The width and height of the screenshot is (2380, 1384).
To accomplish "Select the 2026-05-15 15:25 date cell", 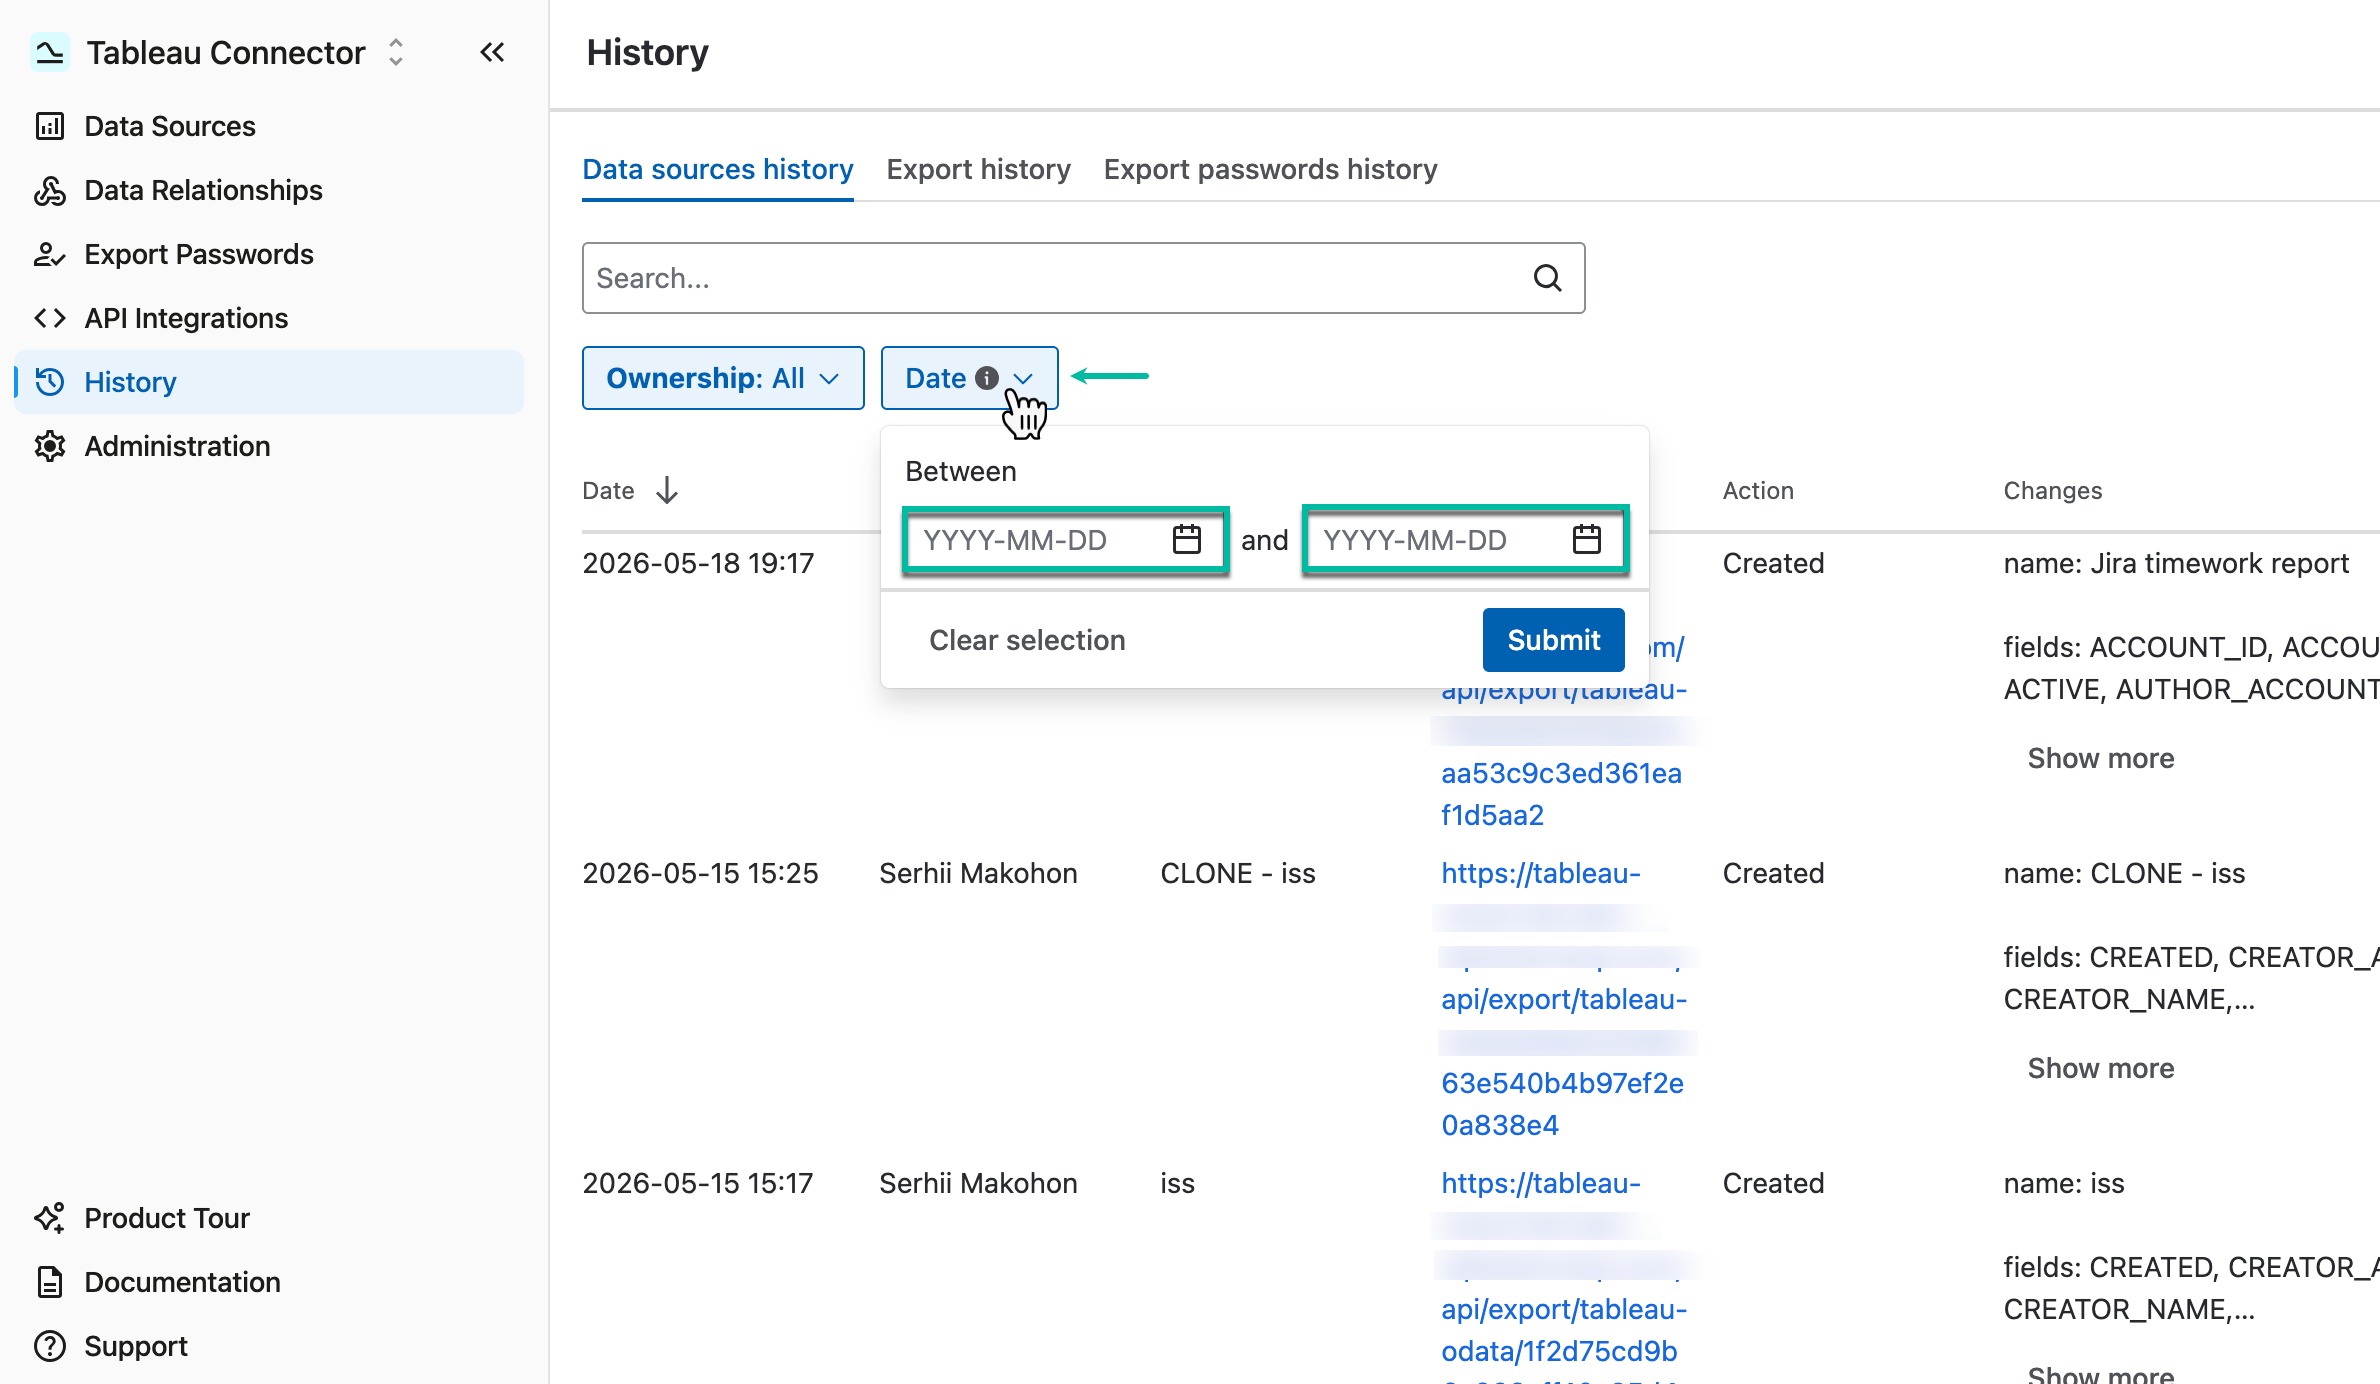I will click(700, 873).
